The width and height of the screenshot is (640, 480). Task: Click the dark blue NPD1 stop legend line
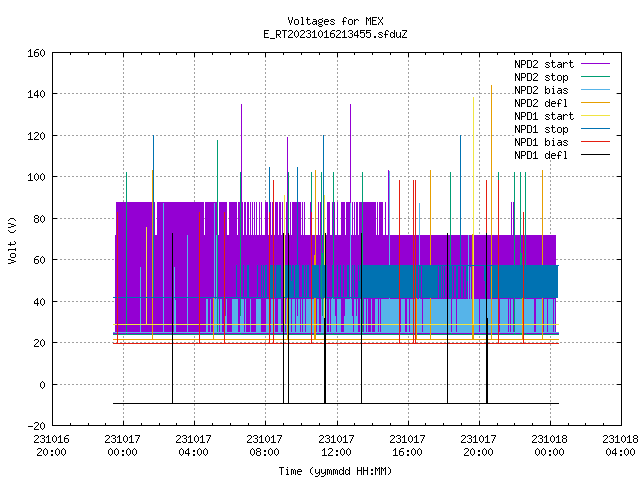tap(596, 129)
